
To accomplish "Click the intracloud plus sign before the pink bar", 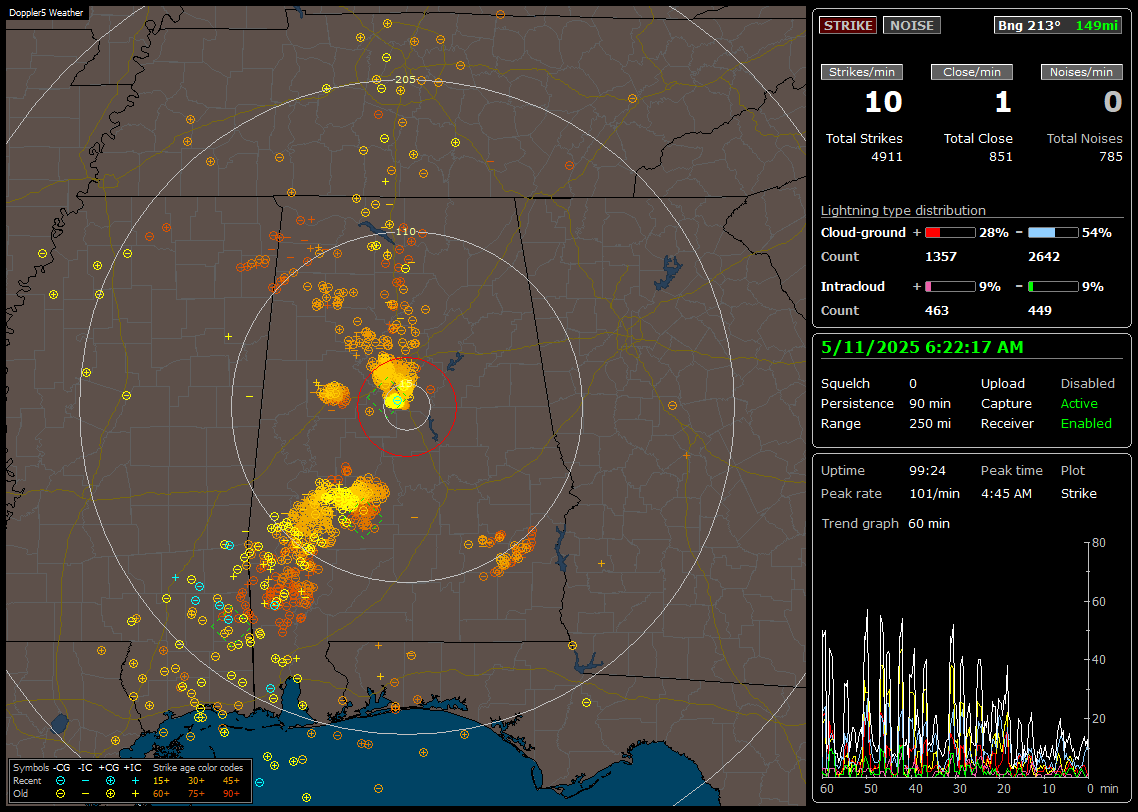I will coord(917,287).
